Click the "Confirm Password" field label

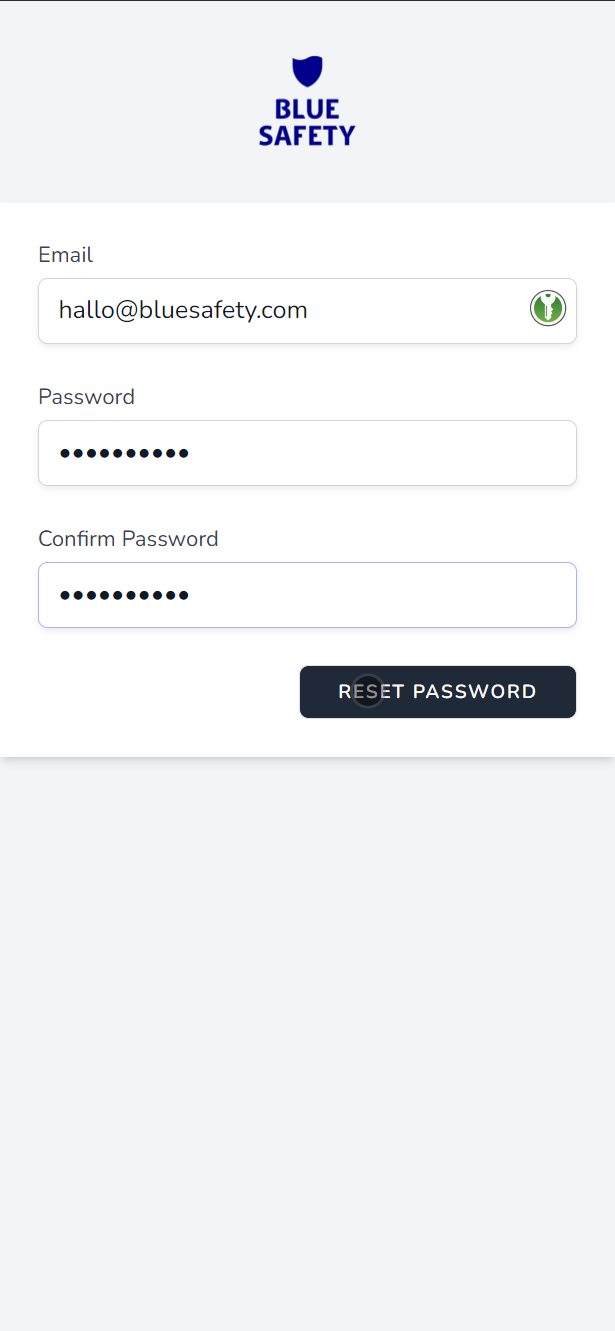point(128,539)
